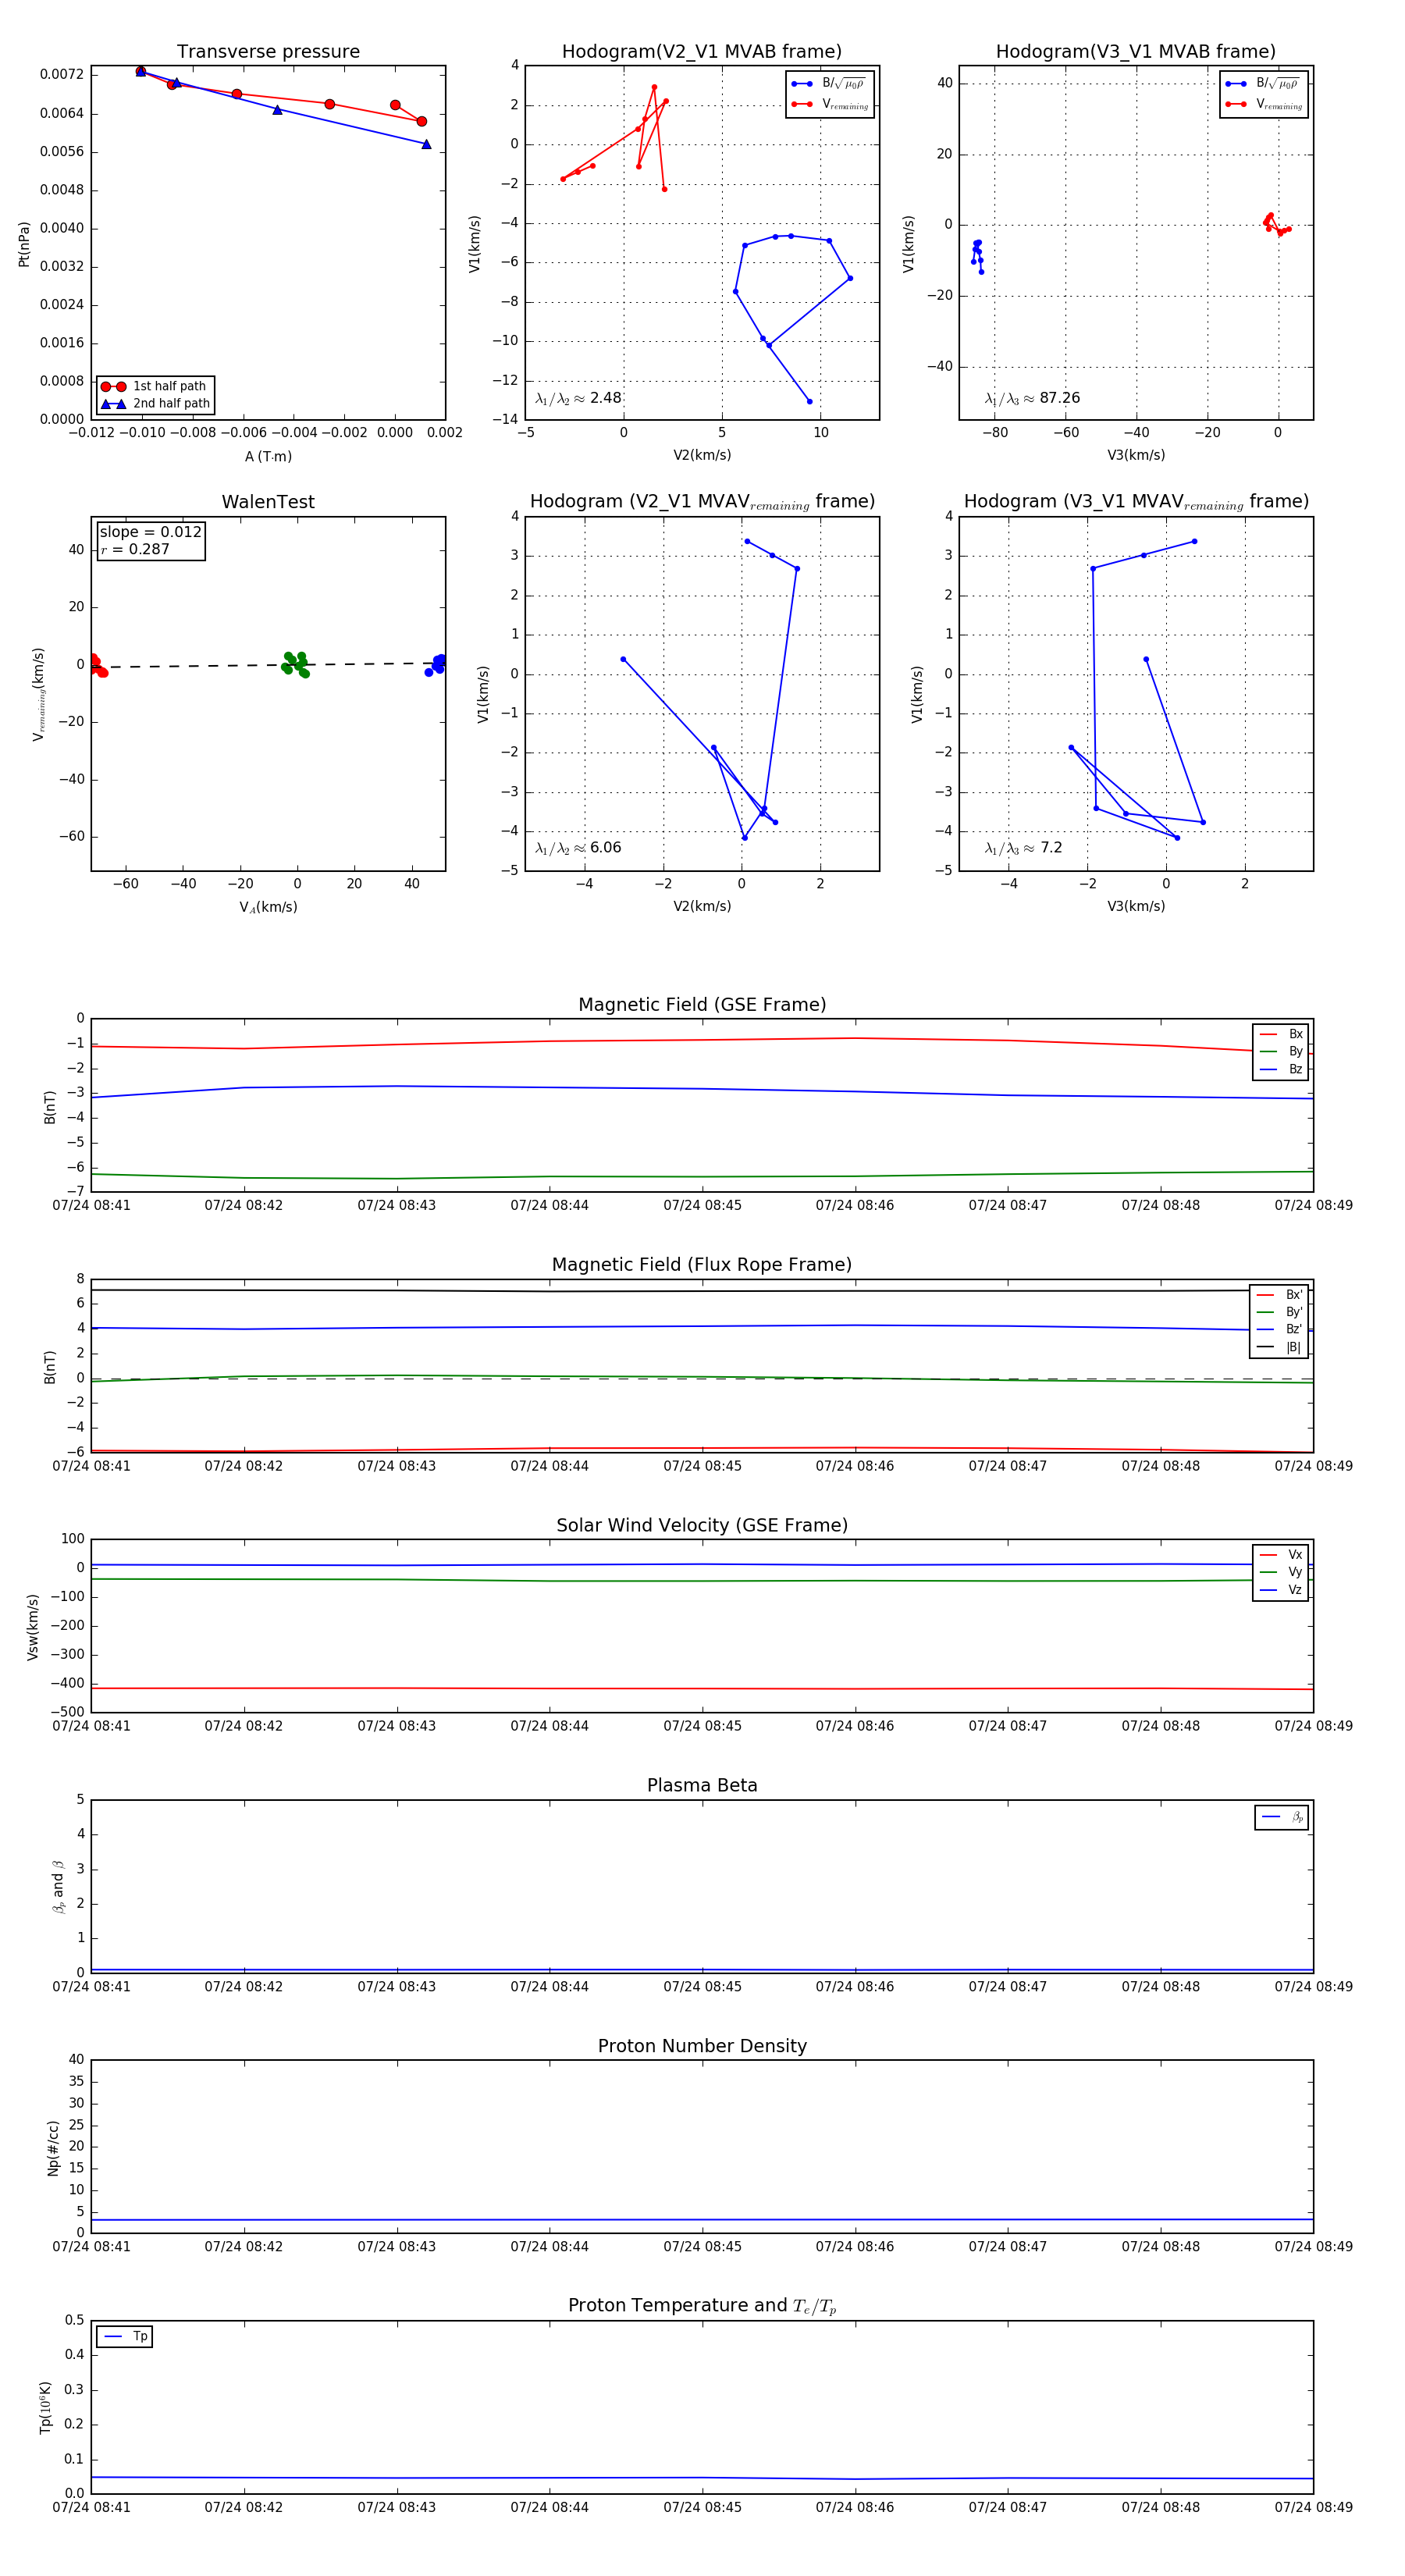
Task: Click the "V_remaining(km/s)" y-axis label of WalenTest
Action: coord(38,694)
